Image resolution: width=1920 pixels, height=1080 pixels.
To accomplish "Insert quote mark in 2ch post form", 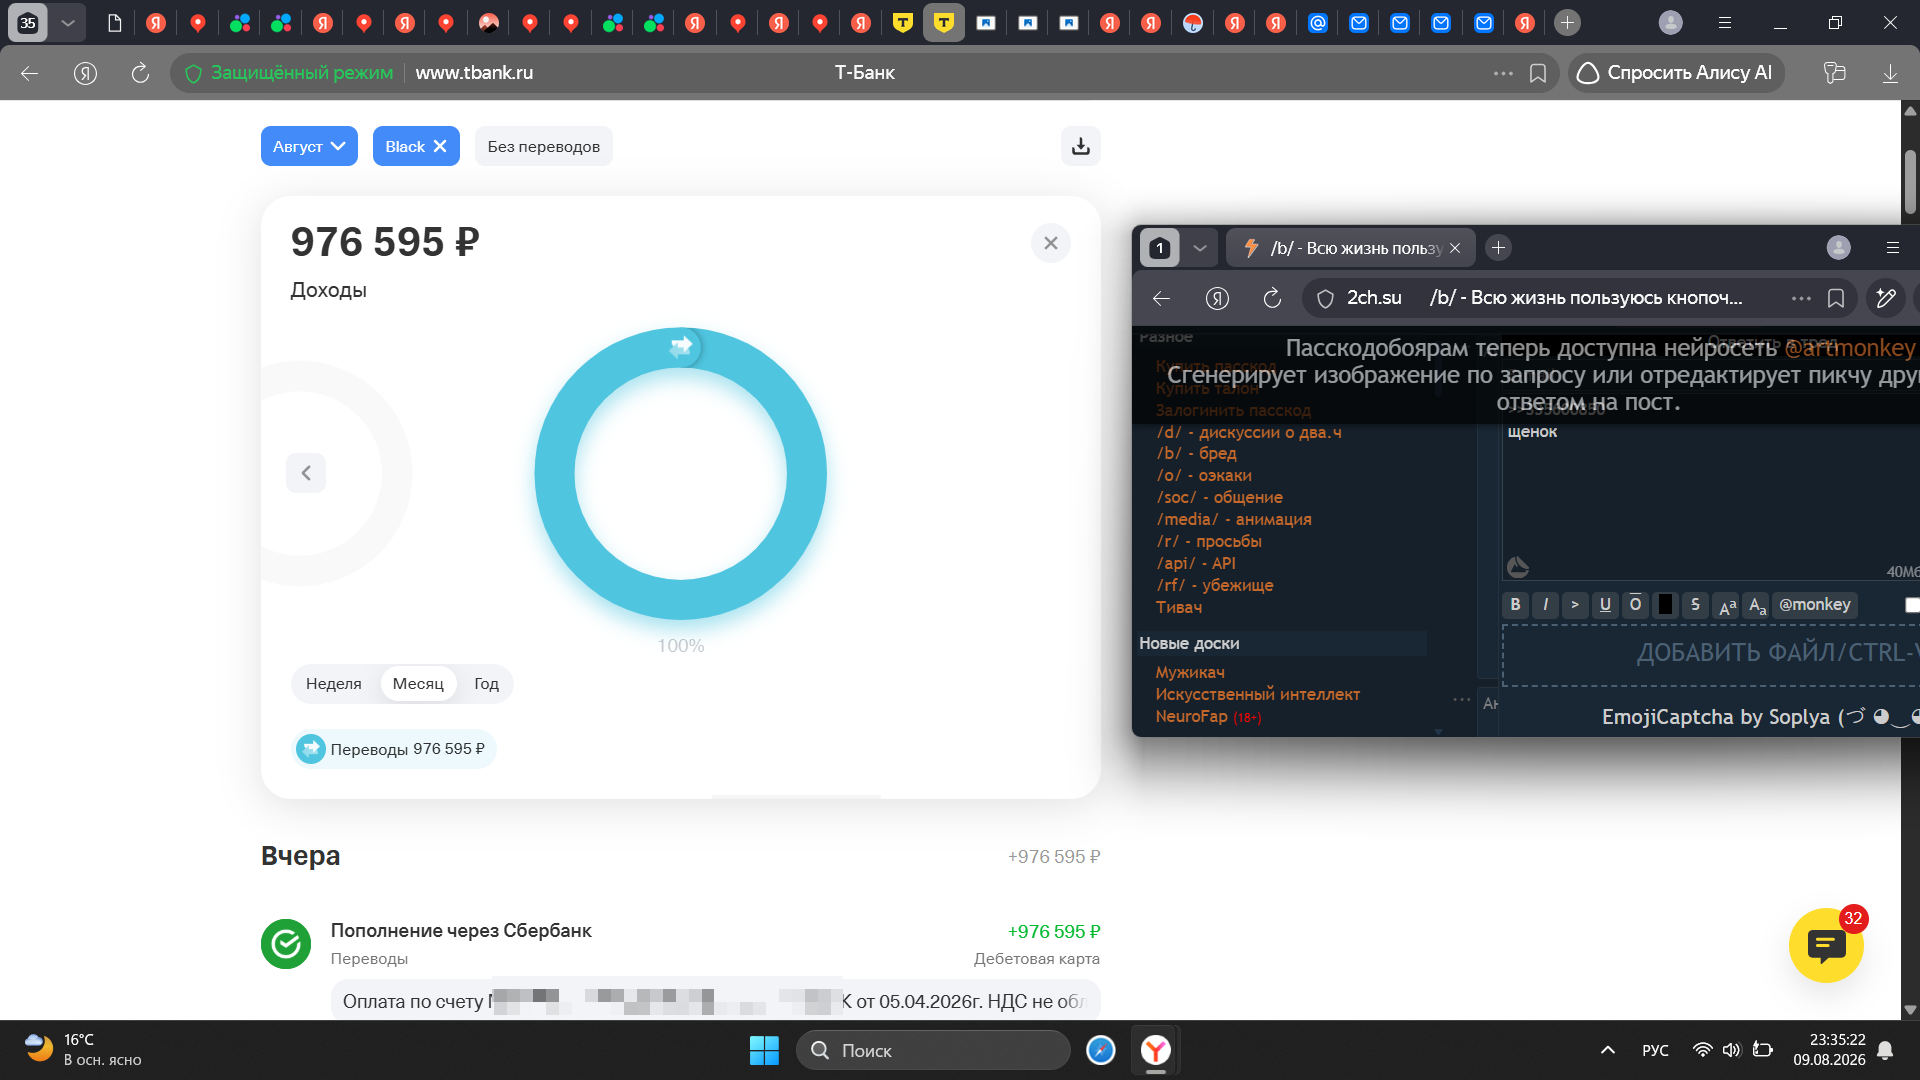I will click(x=1575, y=604).
